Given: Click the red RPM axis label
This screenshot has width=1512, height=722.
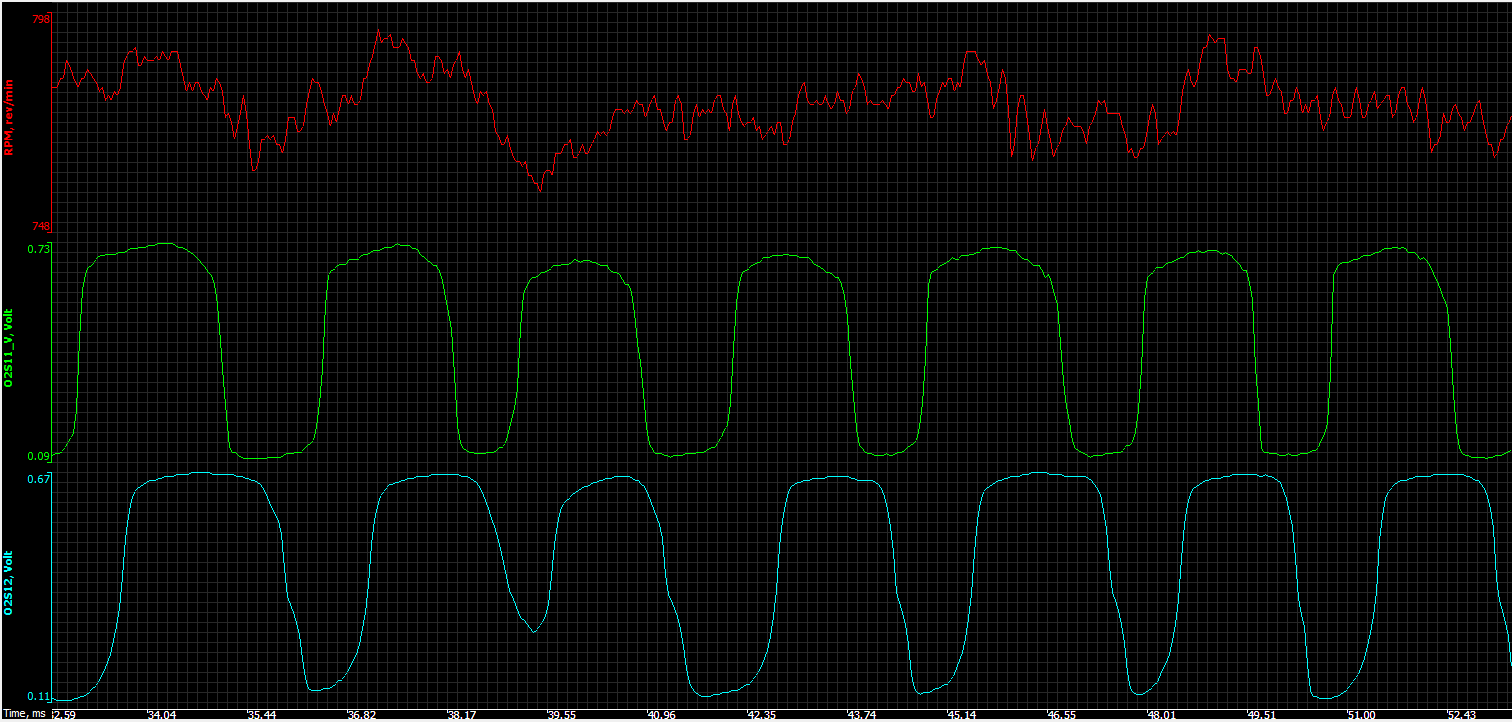Looking at the screenshot, I should coord(9,117).
